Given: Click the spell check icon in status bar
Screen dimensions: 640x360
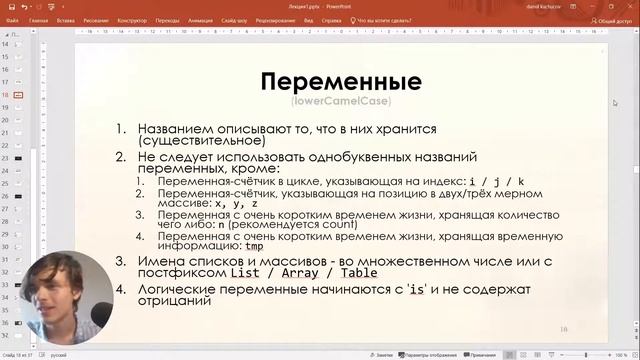Looking at the screenshot, I should (x=42, y=355).
